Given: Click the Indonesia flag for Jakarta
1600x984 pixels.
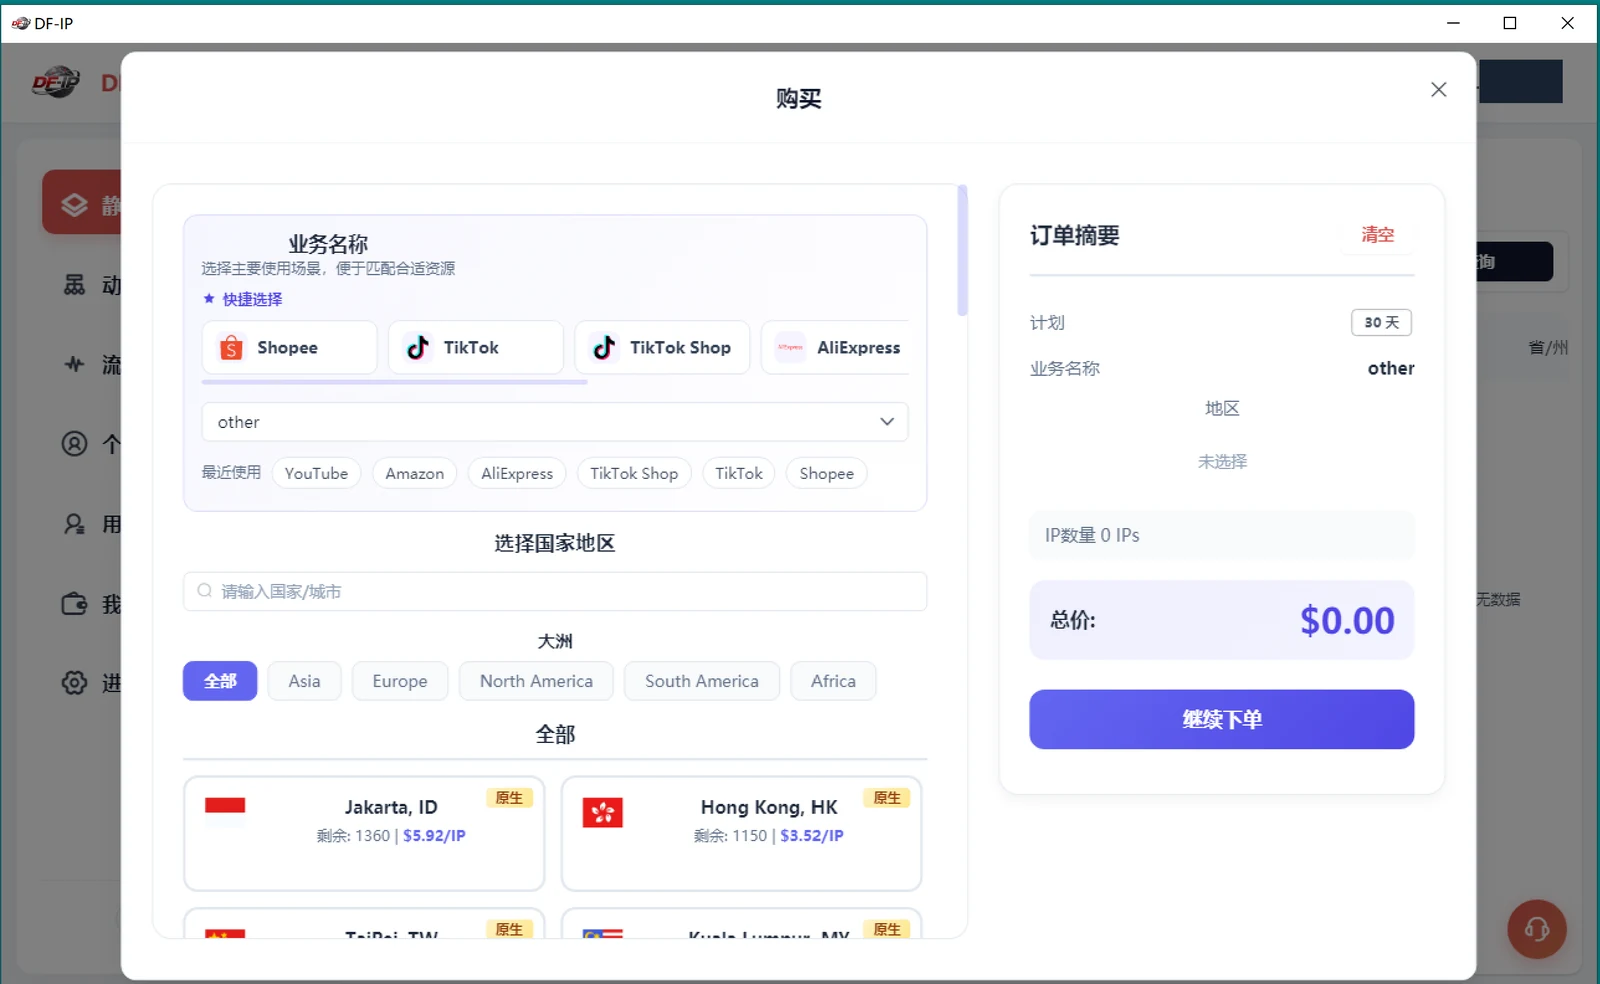Looking at the screenshot, I should click(225, 812).
